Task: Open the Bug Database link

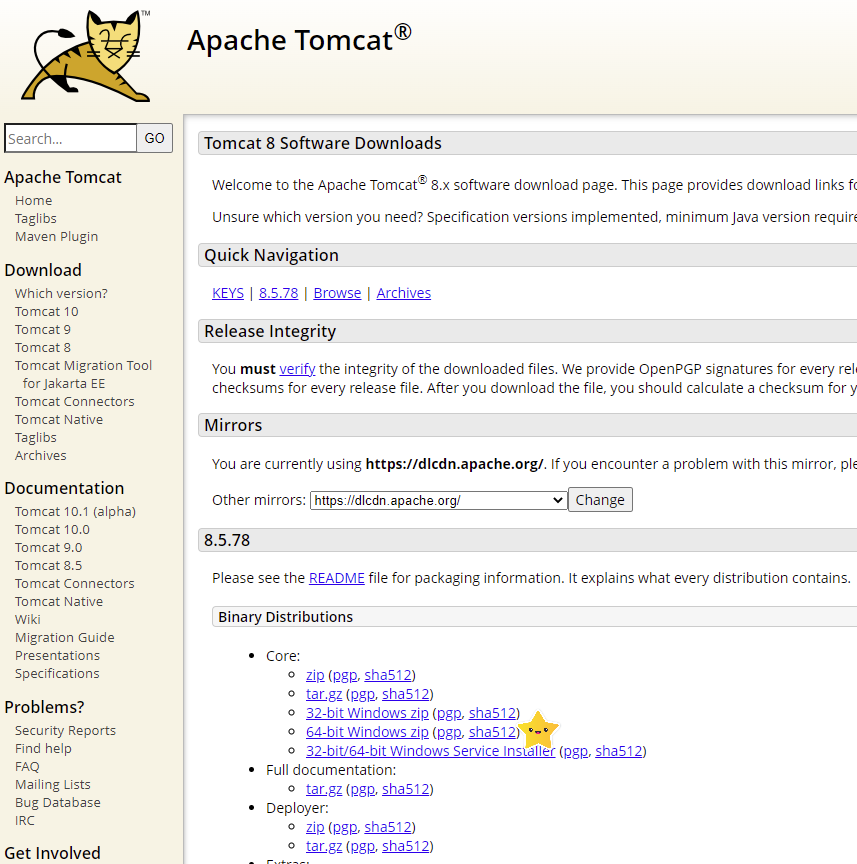Action: tap(58, 803)
